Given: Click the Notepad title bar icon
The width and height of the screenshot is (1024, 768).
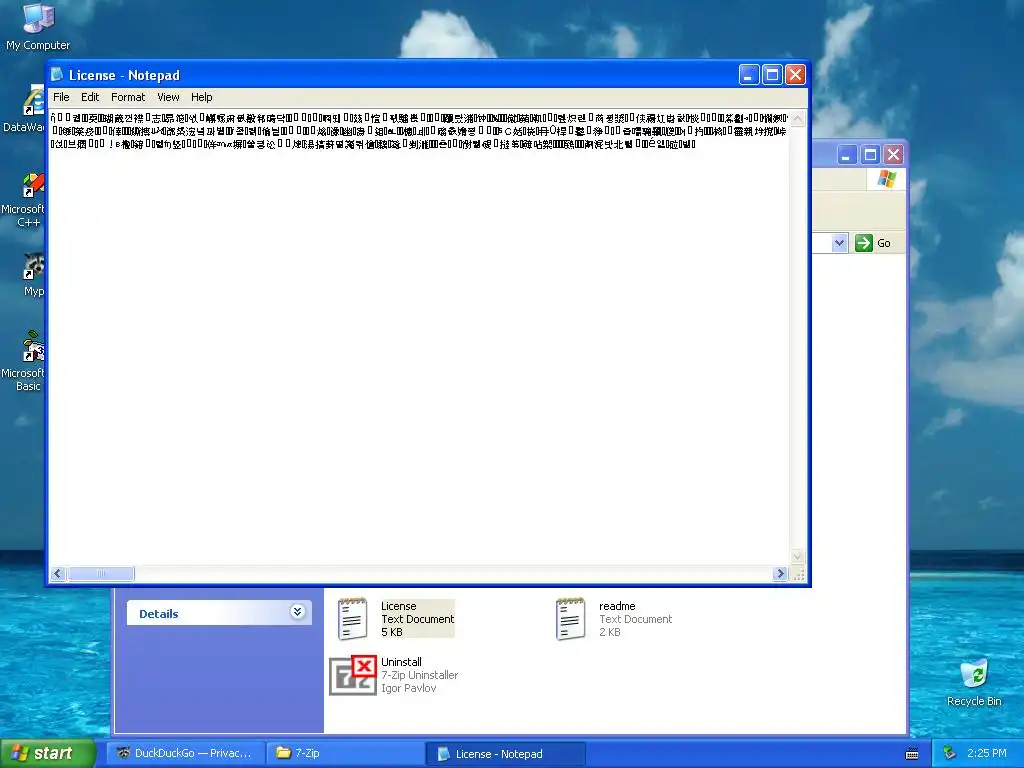Looking at the screenshot, I should click(x=57, y=74).
